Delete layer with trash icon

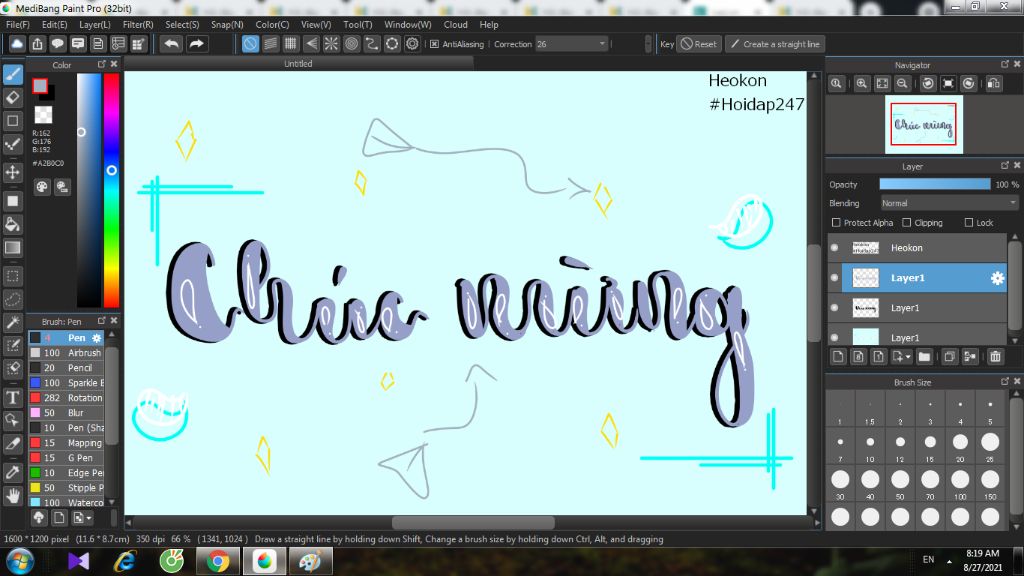click(995, 357)
